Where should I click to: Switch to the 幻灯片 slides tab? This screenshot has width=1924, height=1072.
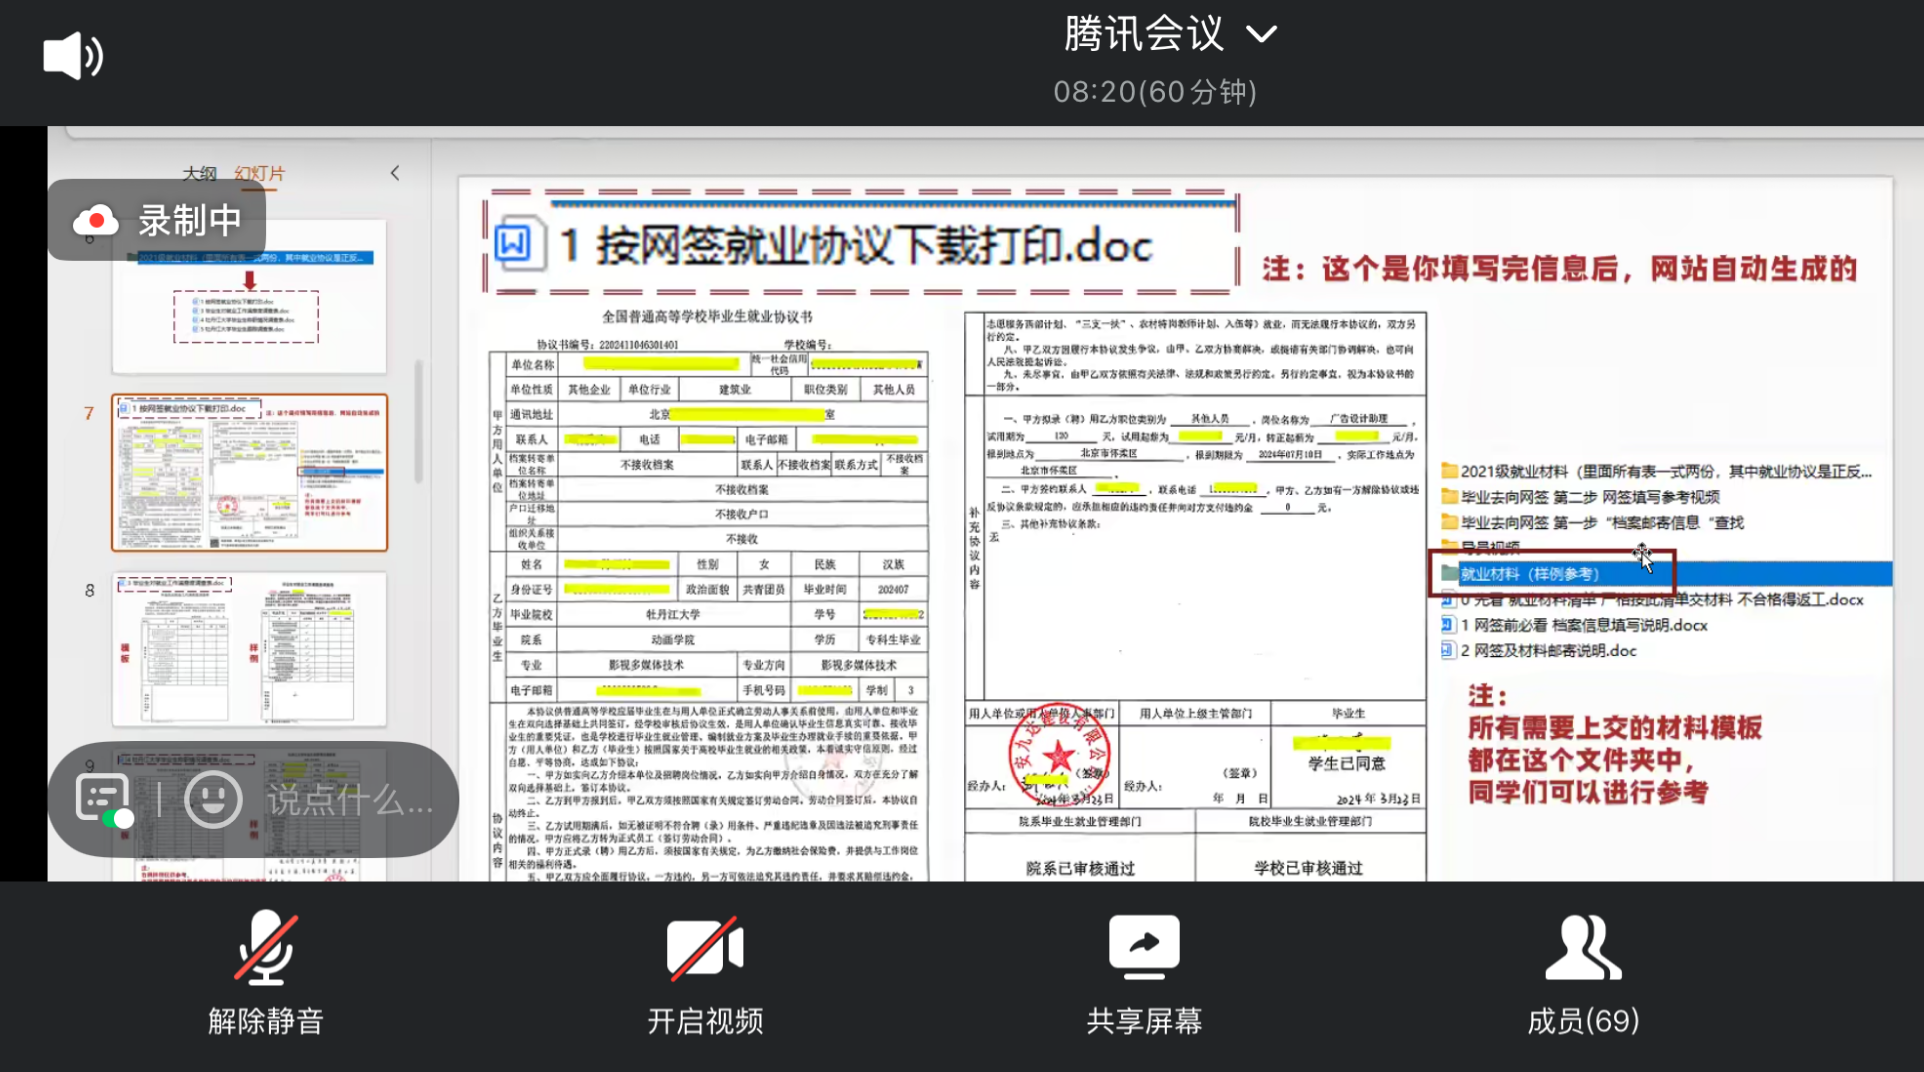click(260, 173)
